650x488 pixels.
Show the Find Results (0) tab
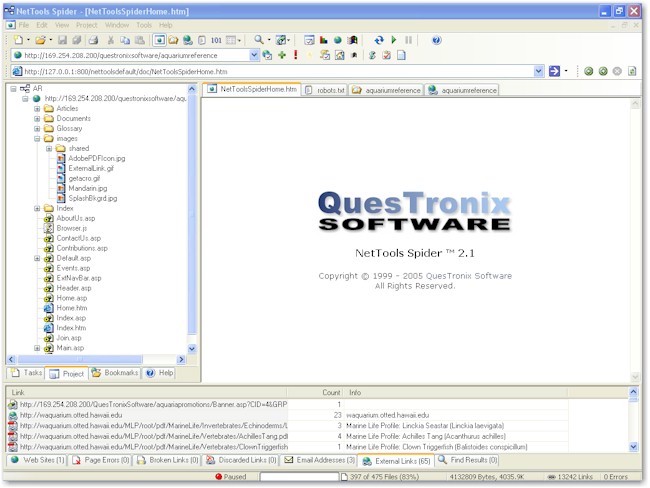coord(468,460)
